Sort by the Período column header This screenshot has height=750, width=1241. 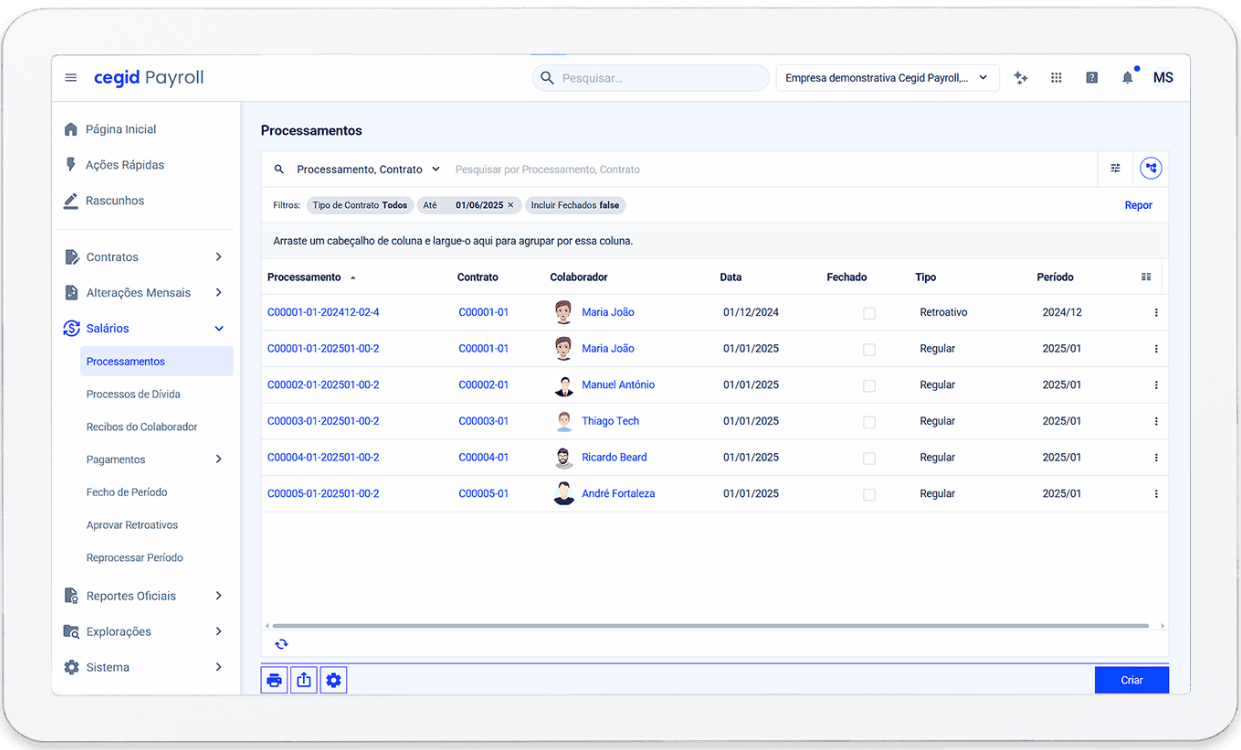[x=1055, y=277]
